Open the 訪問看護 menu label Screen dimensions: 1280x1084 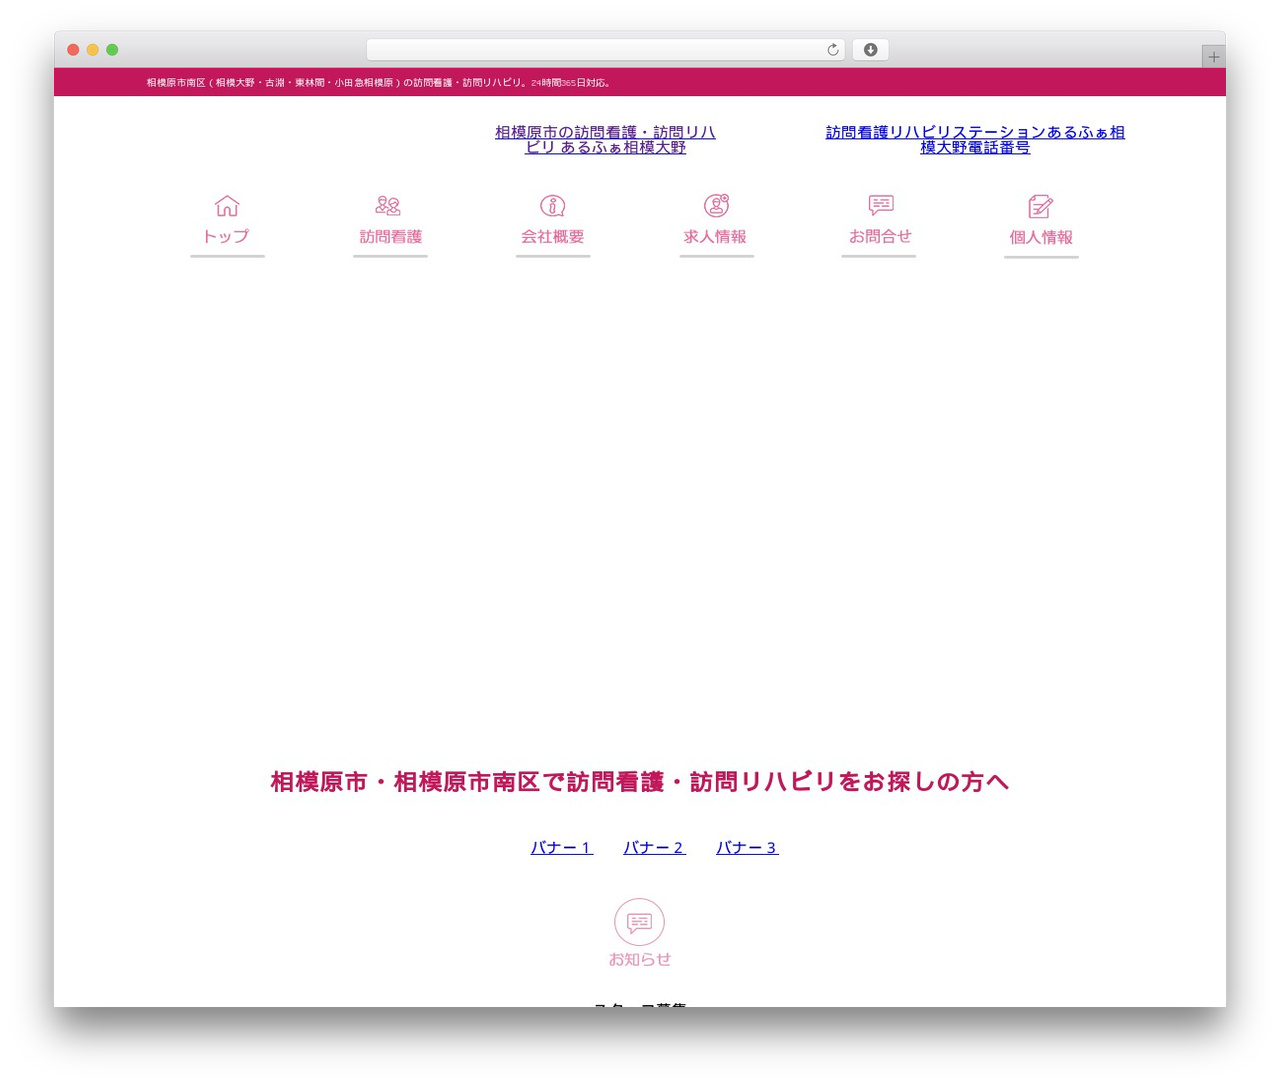tap(391, 237)
